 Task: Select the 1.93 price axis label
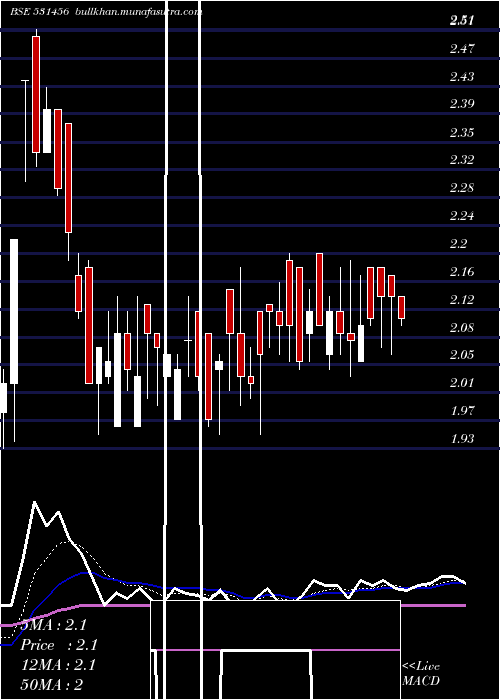462,439
